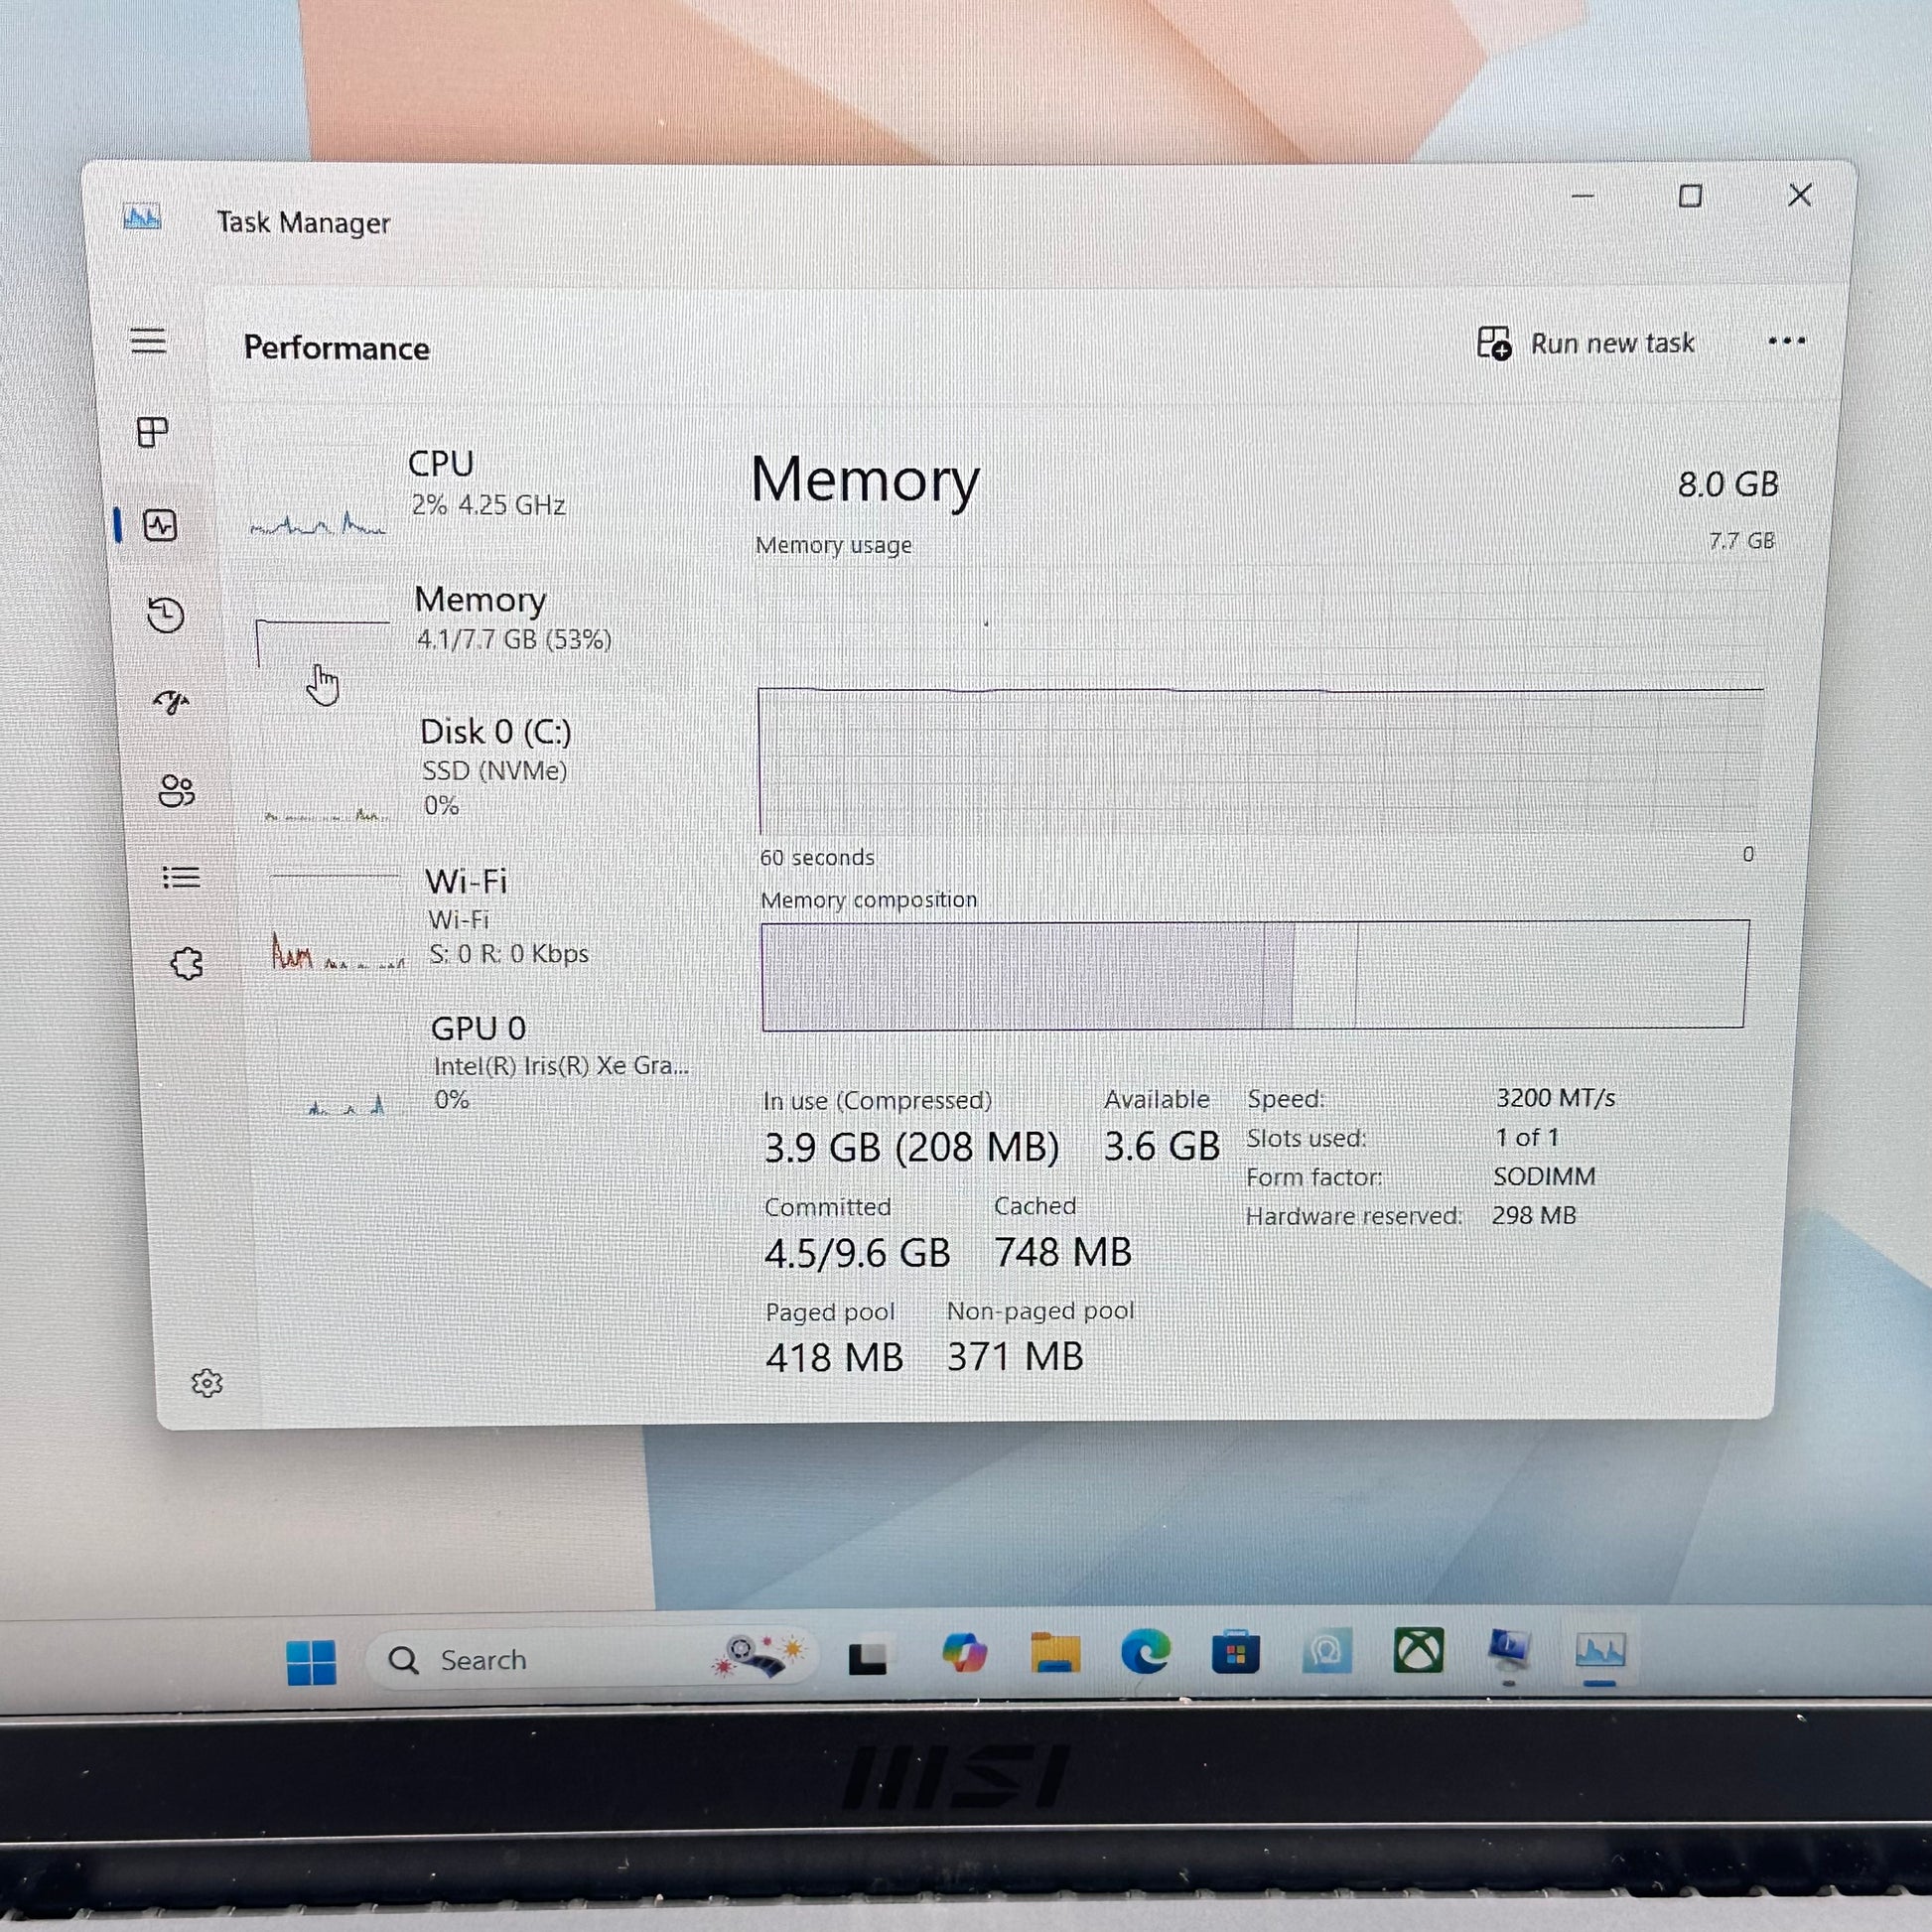Open Startup apps sidebar icon
The height and width of the screenshot is (1932, 1932).
point(171,702)
